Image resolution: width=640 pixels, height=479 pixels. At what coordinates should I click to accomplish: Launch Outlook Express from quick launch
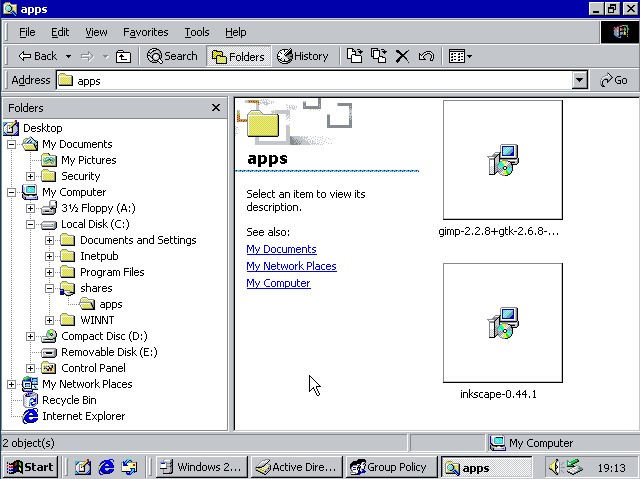129,467
